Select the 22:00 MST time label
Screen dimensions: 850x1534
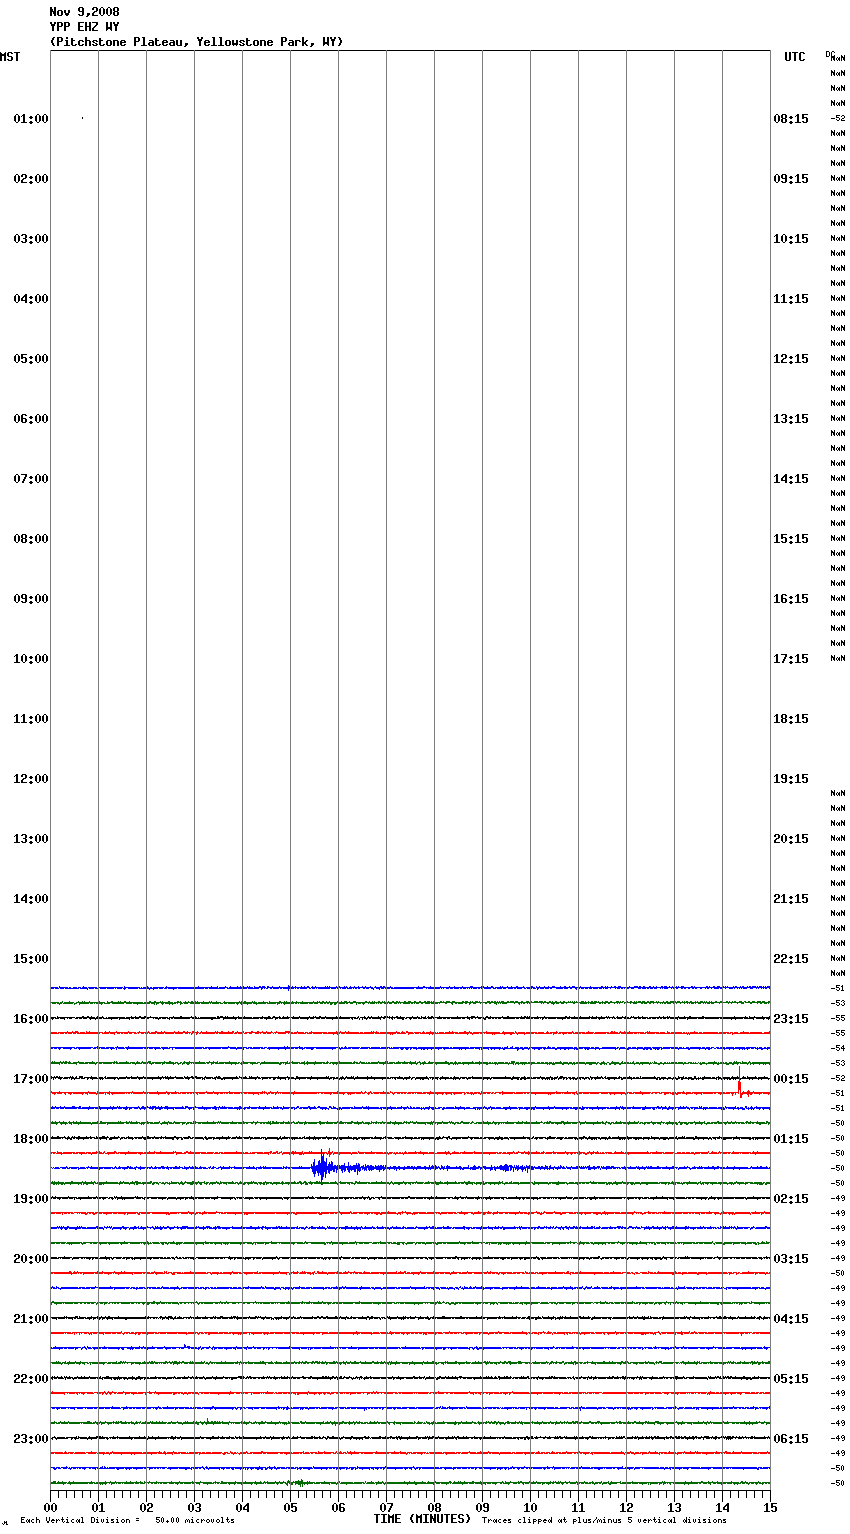[31, 1379]
